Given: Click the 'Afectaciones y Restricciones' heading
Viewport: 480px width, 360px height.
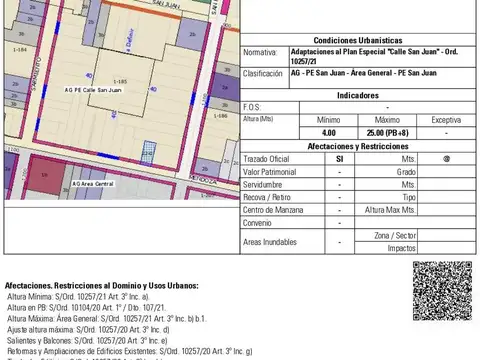Looking at the screenshot, I should [x=358, y=146].
